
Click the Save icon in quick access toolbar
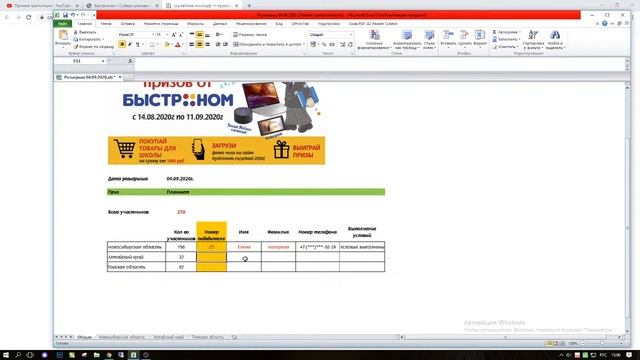(65, 15)
